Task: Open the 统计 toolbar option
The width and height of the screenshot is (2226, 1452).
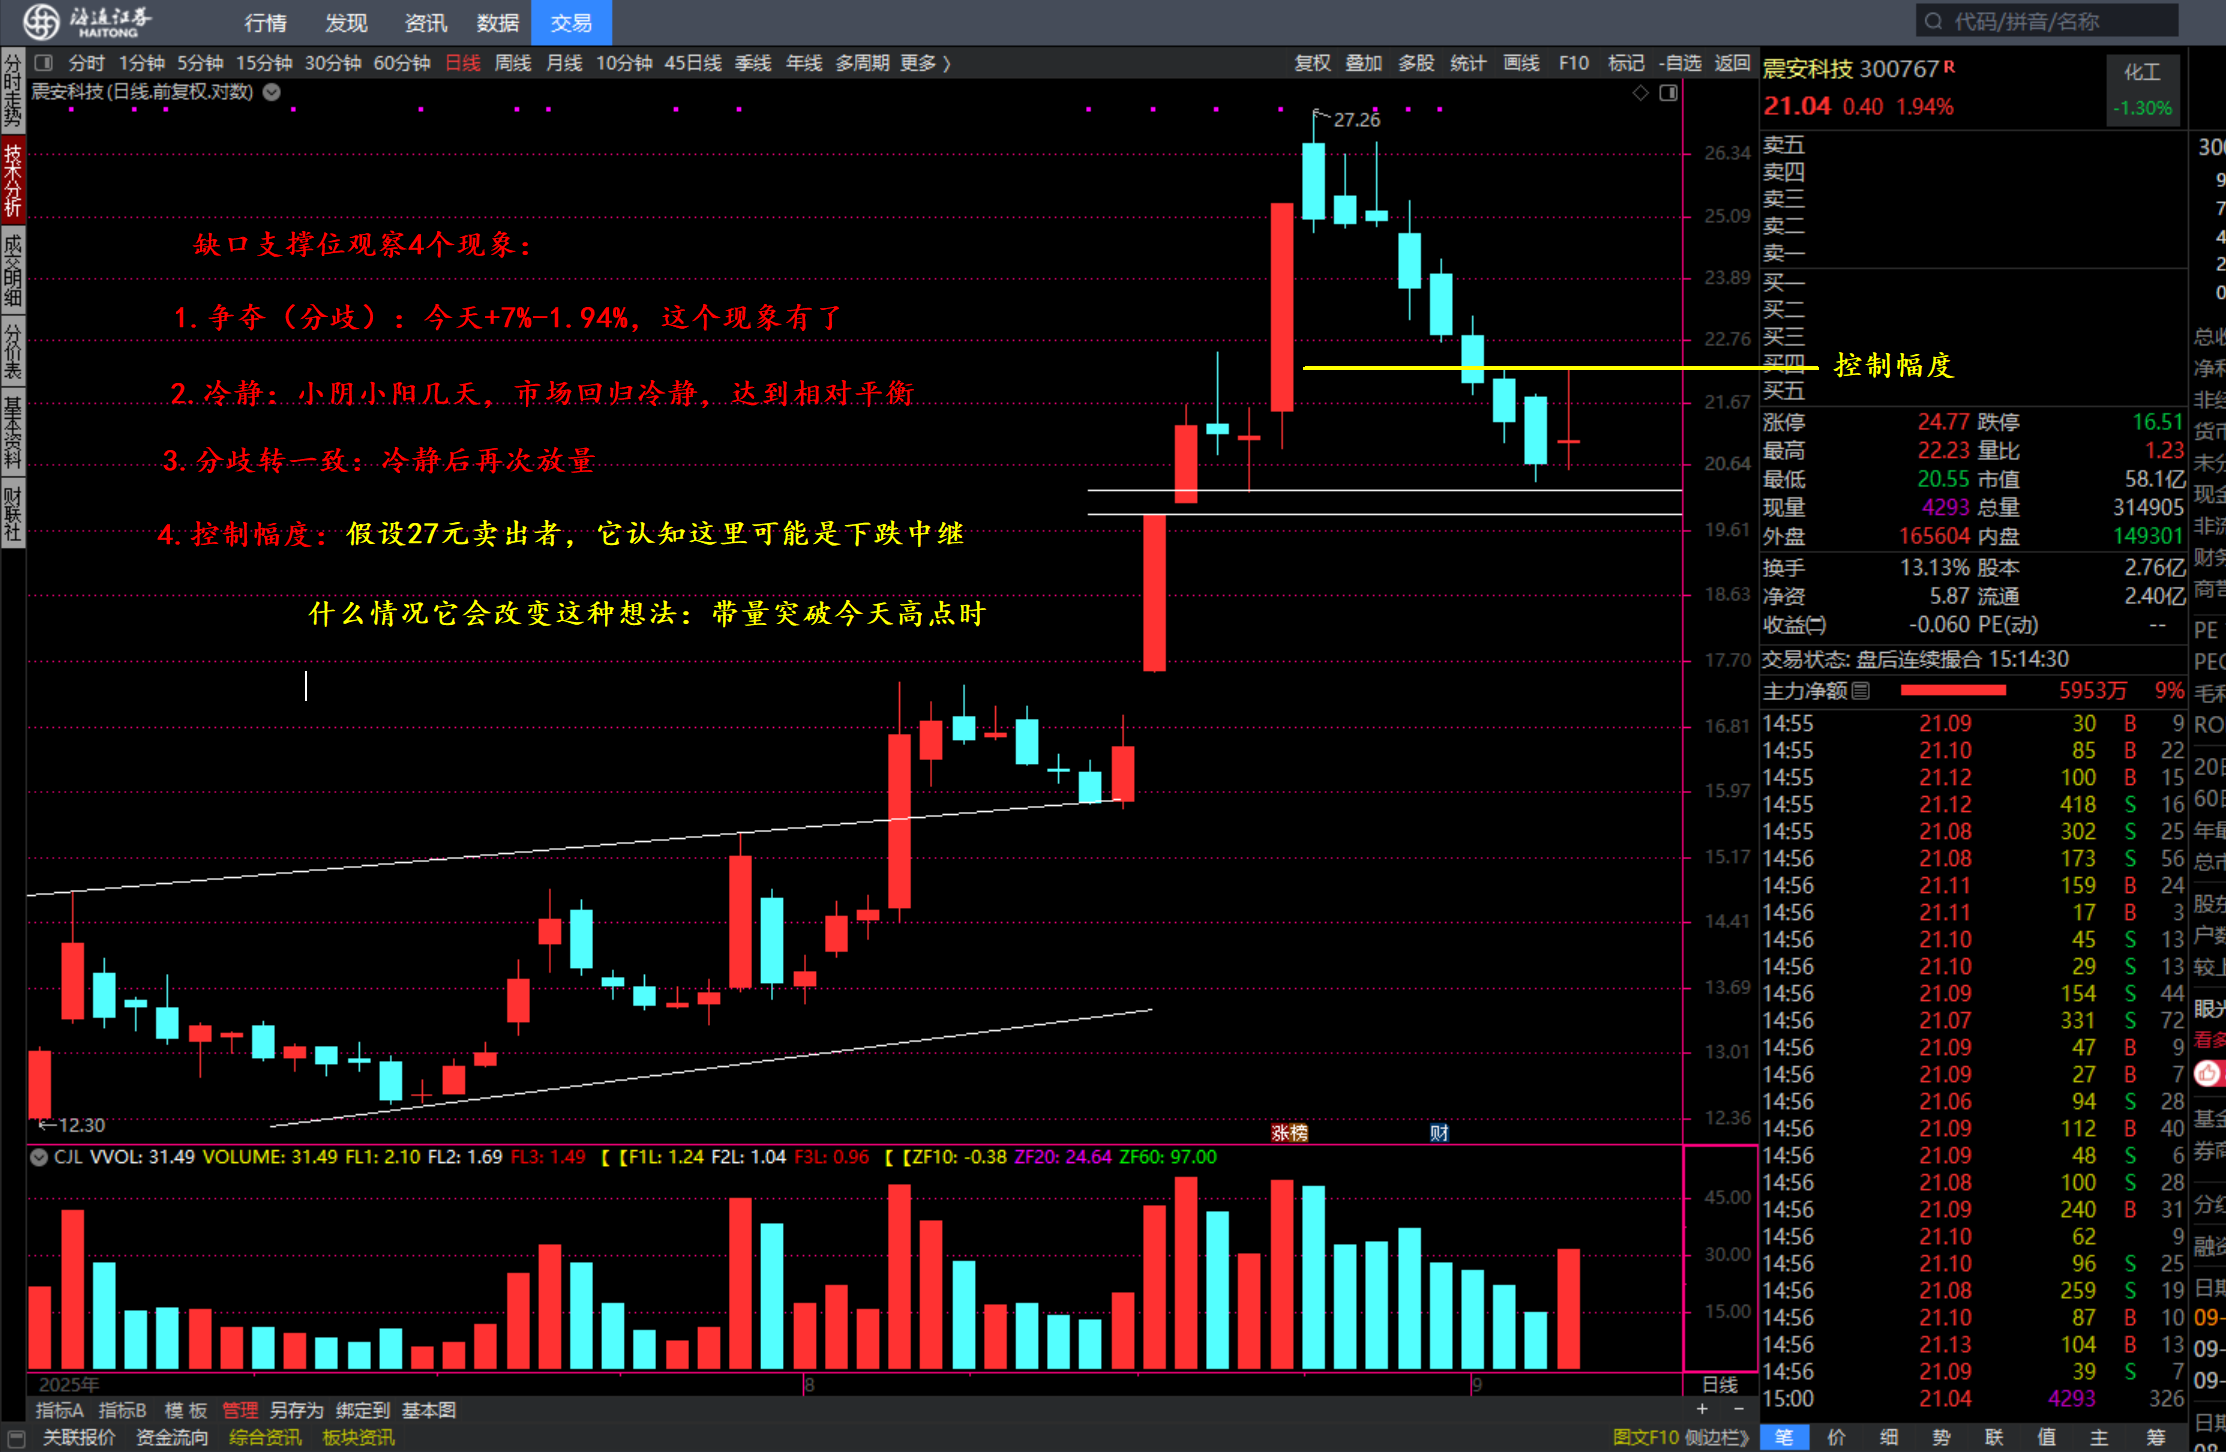Action: pyautogui.click(x=1468, y=63)
